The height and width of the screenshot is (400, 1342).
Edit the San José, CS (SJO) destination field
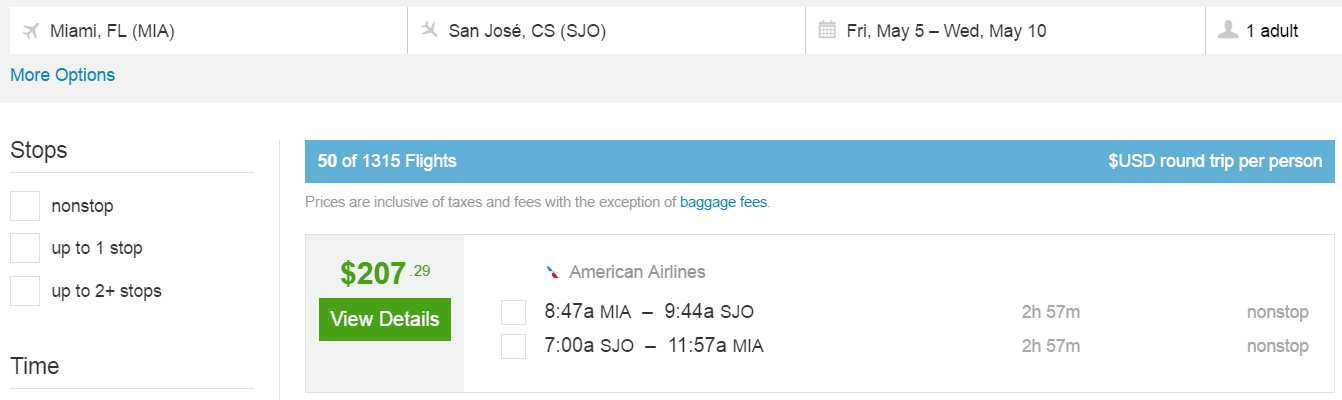[x=607, y=31]
